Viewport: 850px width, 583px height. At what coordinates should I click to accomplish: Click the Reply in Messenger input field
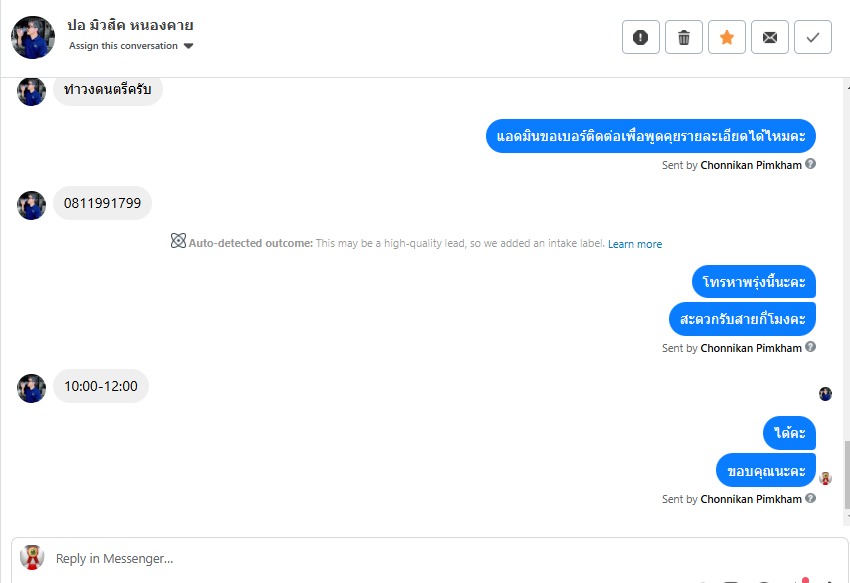point(400,559)
